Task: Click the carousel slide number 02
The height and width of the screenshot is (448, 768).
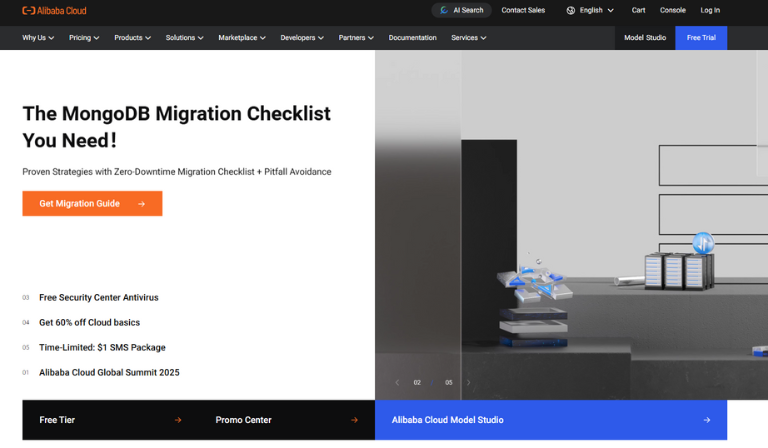Action: tap(417, 382)
